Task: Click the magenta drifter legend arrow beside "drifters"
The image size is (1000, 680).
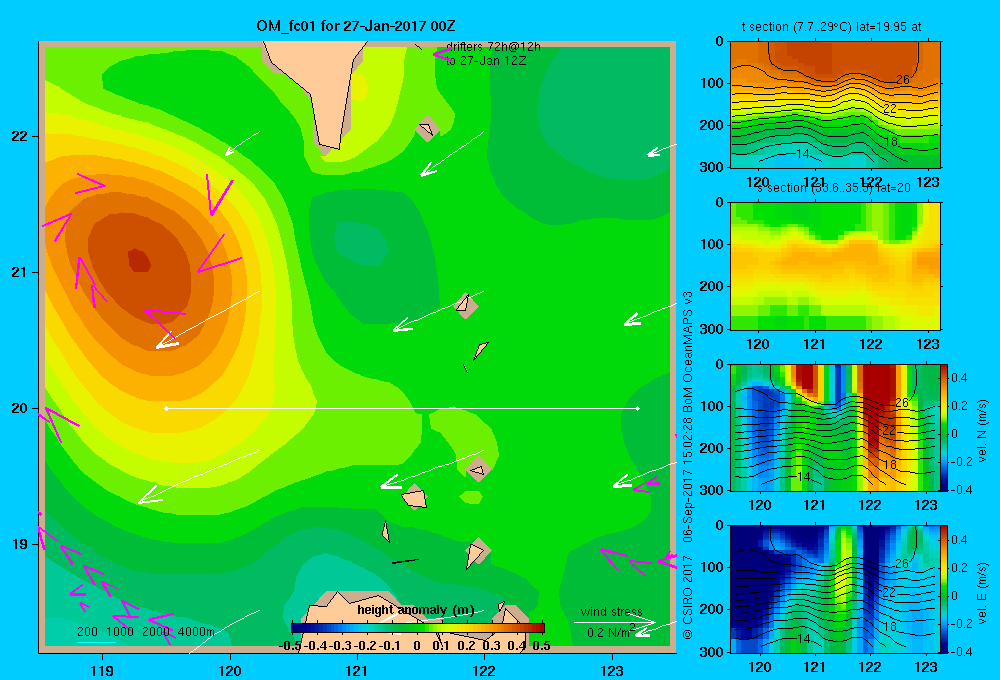Action: 442,54
